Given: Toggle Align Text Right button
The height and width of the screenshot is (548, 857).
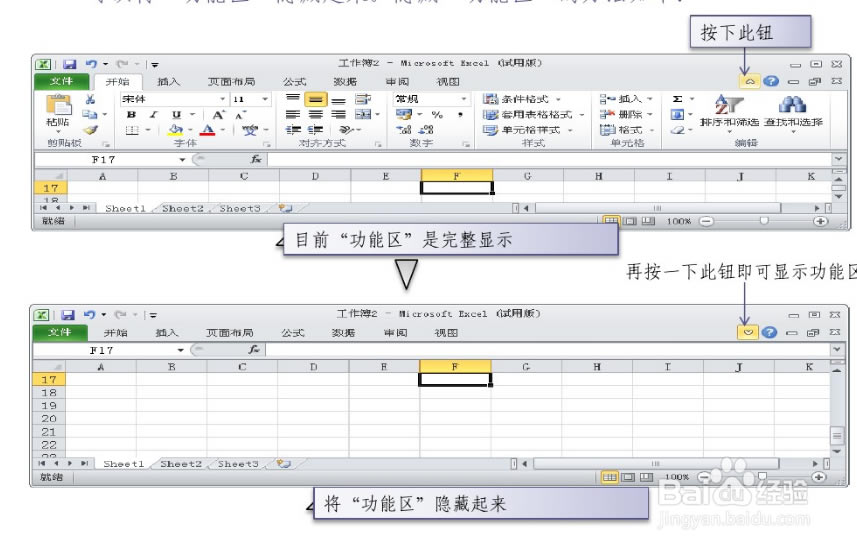Looking at the screenshot, I should (339, 114).
